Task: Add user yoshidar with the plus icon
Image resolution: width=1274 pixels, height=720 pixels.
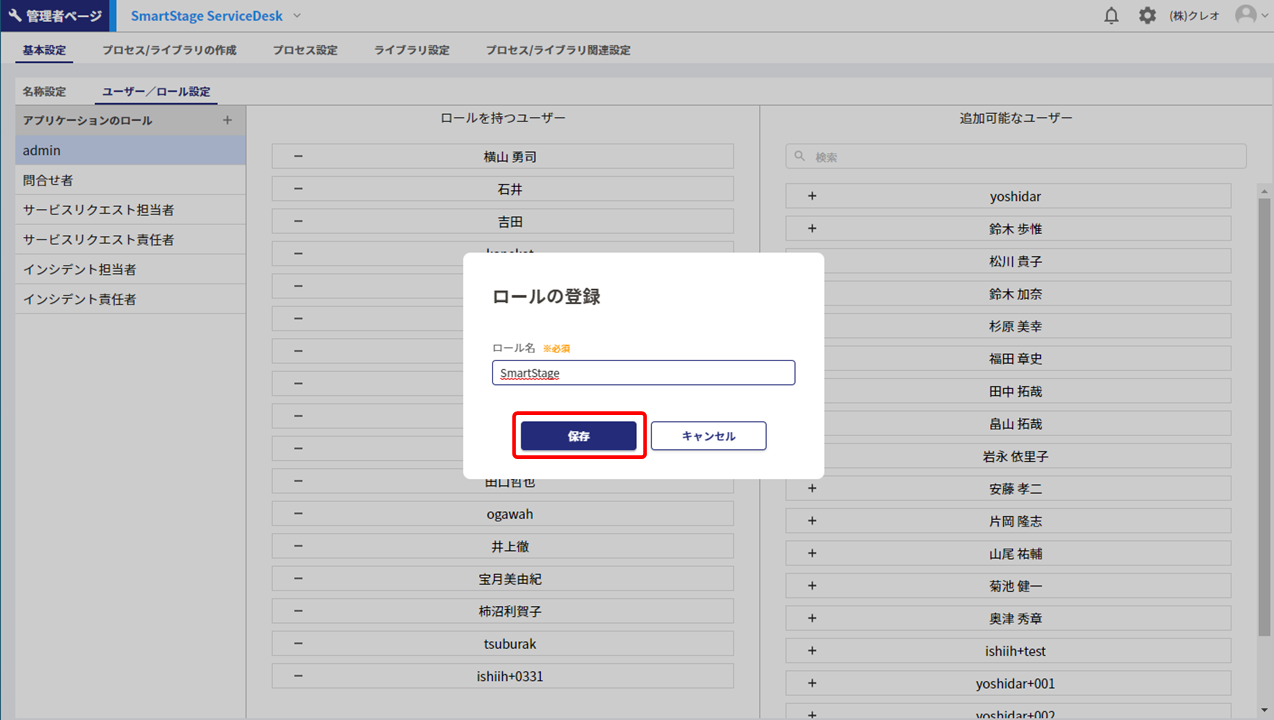Action: point(812,197)
